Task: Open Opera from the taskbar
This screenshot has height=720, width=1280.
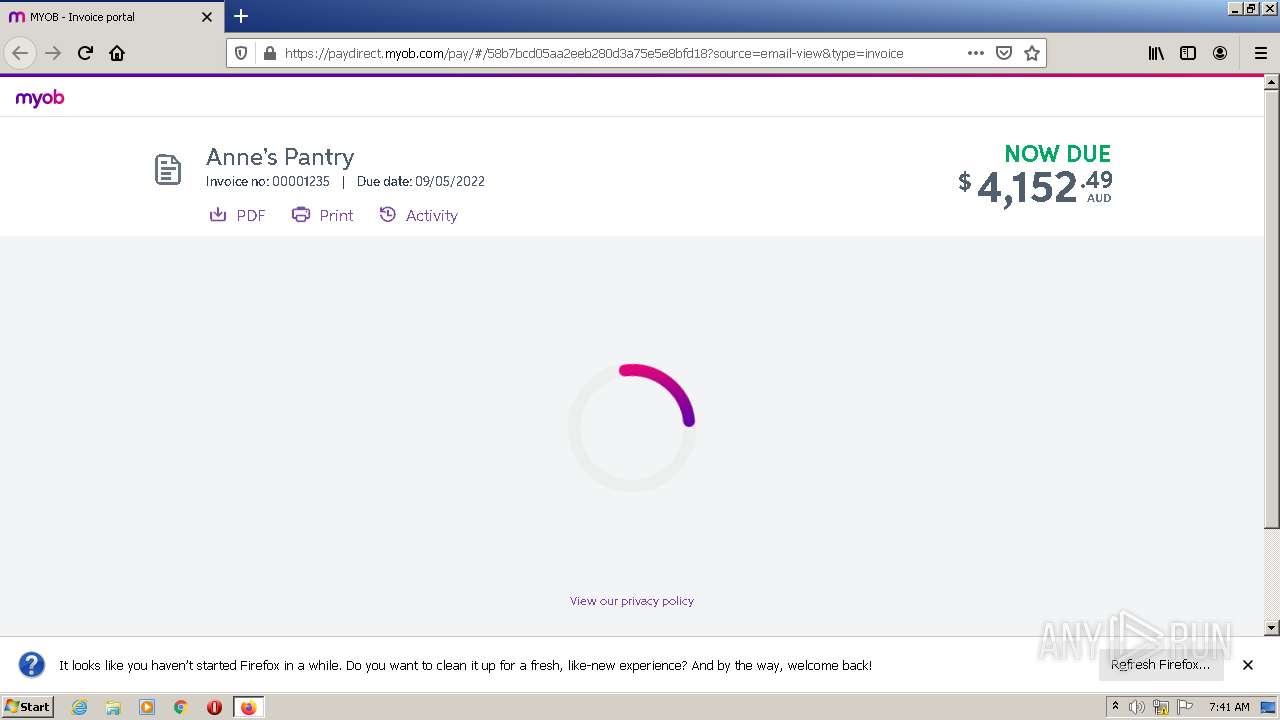Action: tap(214, 707)
